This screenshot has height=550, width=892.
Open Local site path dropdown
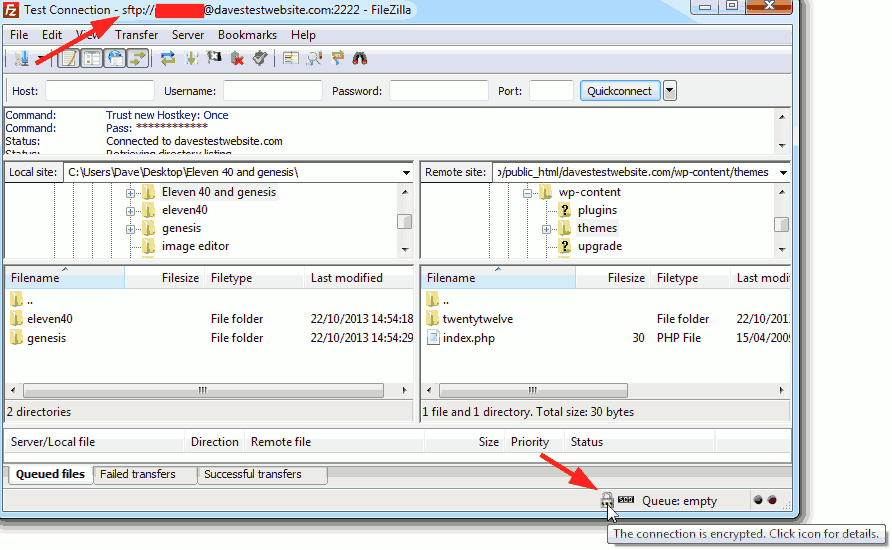click(x=406, y=172)
